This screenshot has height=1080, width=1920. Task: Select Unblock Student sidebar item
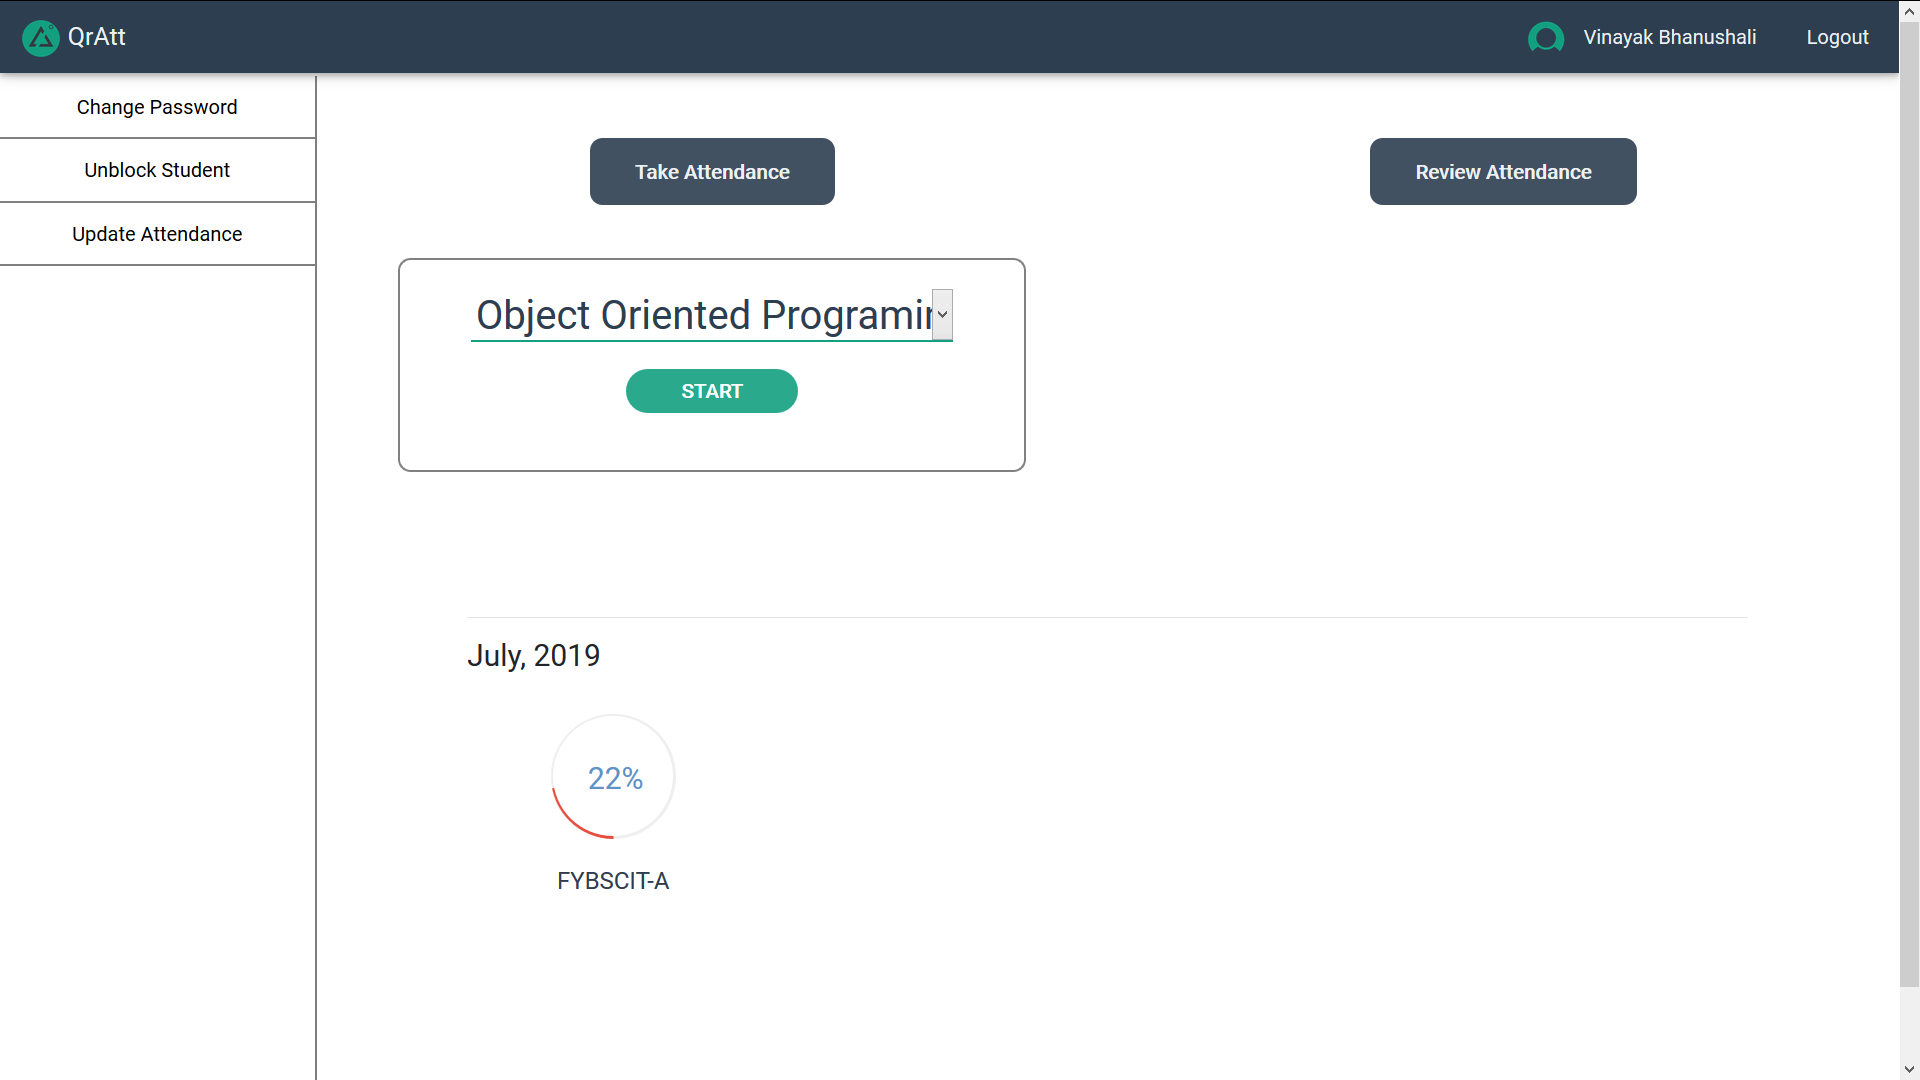click(157, 170)
